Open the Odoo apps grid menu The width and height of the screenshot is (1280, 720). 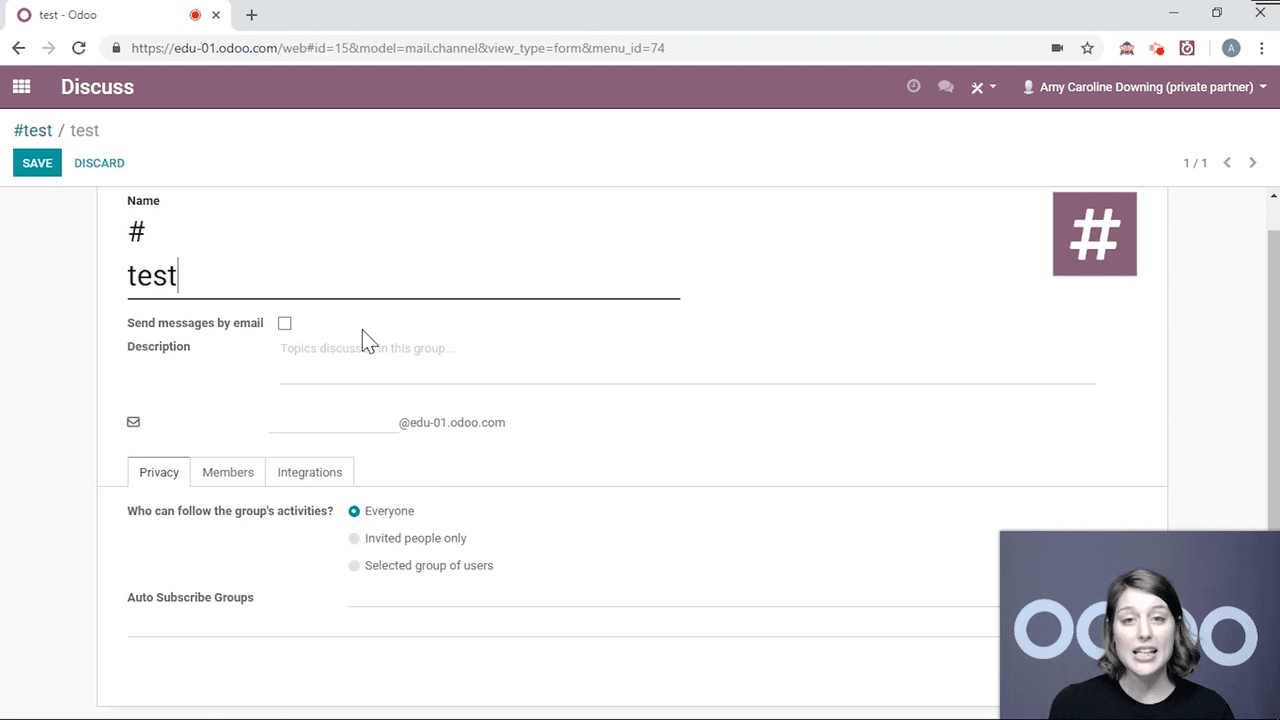(21, 87)
